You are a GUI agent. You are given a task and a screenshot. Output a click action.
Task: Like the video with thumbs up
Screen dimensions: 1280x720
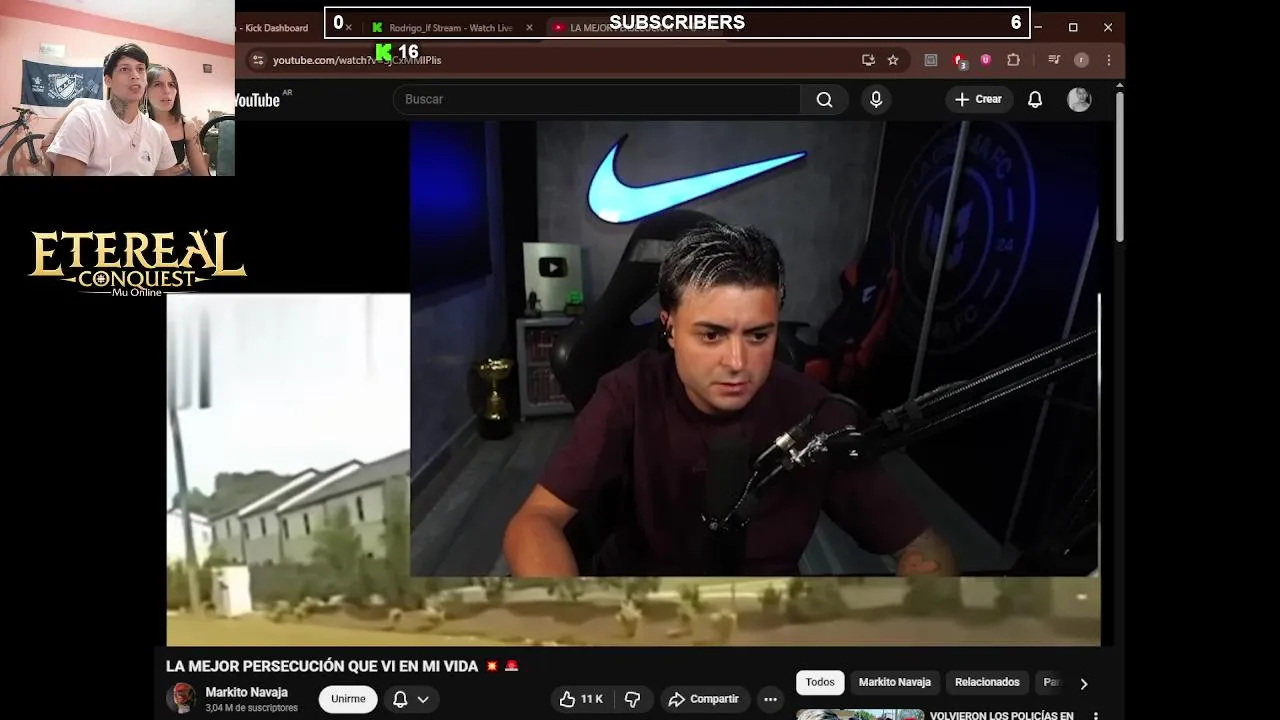(581, 699)
